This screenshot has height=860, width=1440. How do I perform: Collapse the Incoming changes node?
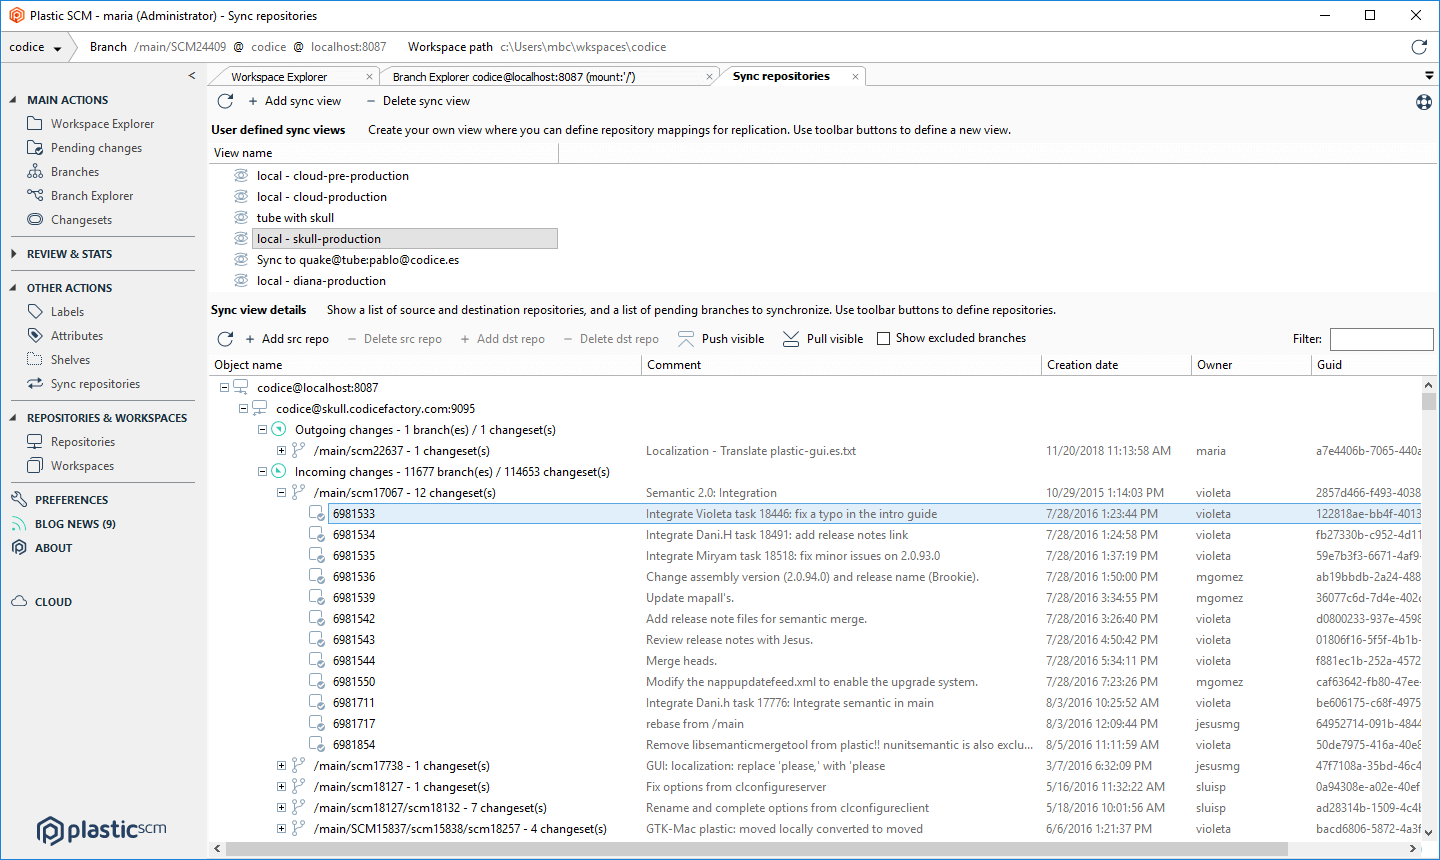(262, 472)
